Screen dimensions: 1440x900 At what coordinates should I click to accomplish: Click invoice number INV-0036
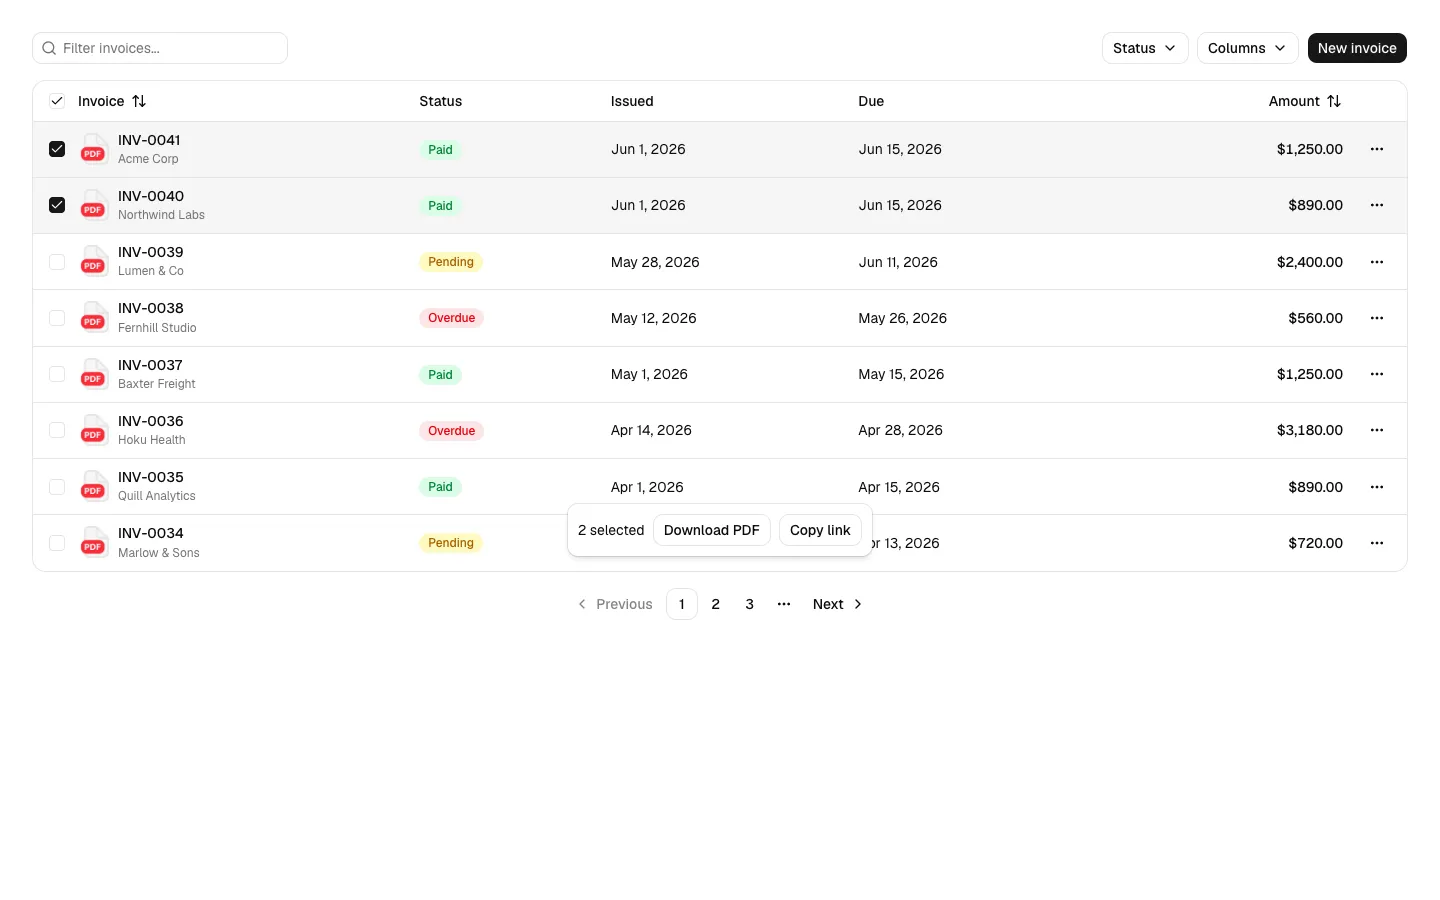click(x=151, y=421)
